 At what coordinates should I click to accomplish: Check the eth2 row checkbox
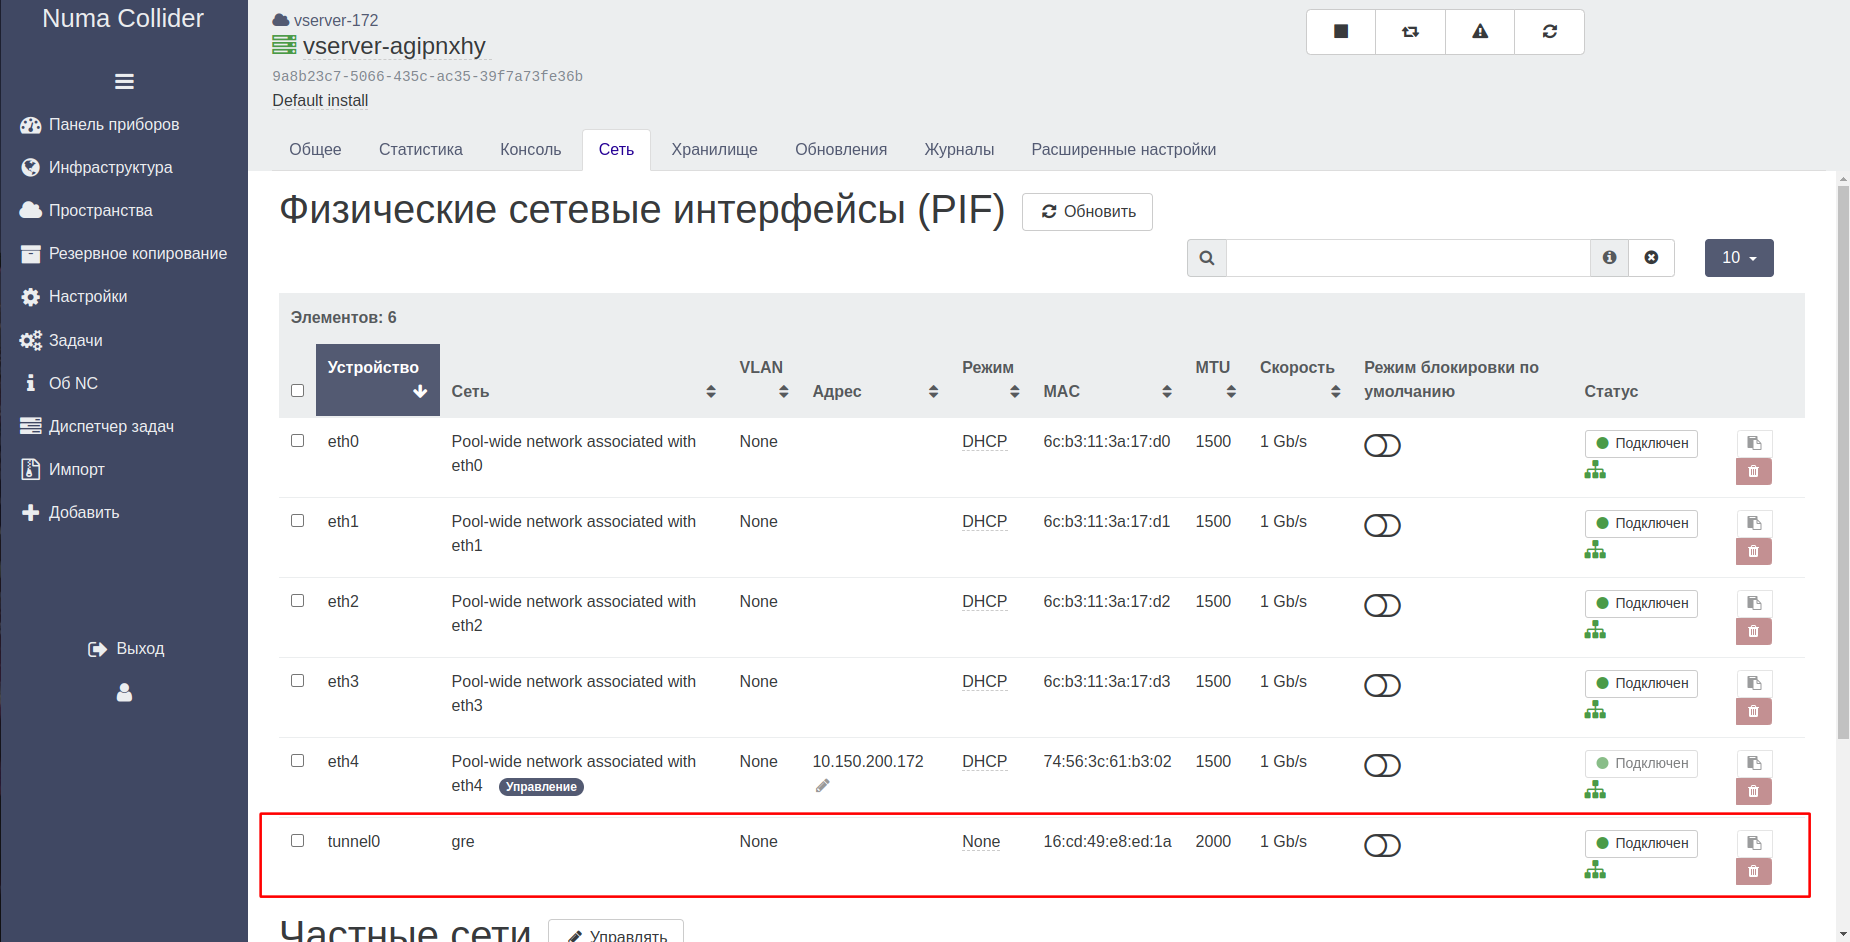(x=297, y=601)
